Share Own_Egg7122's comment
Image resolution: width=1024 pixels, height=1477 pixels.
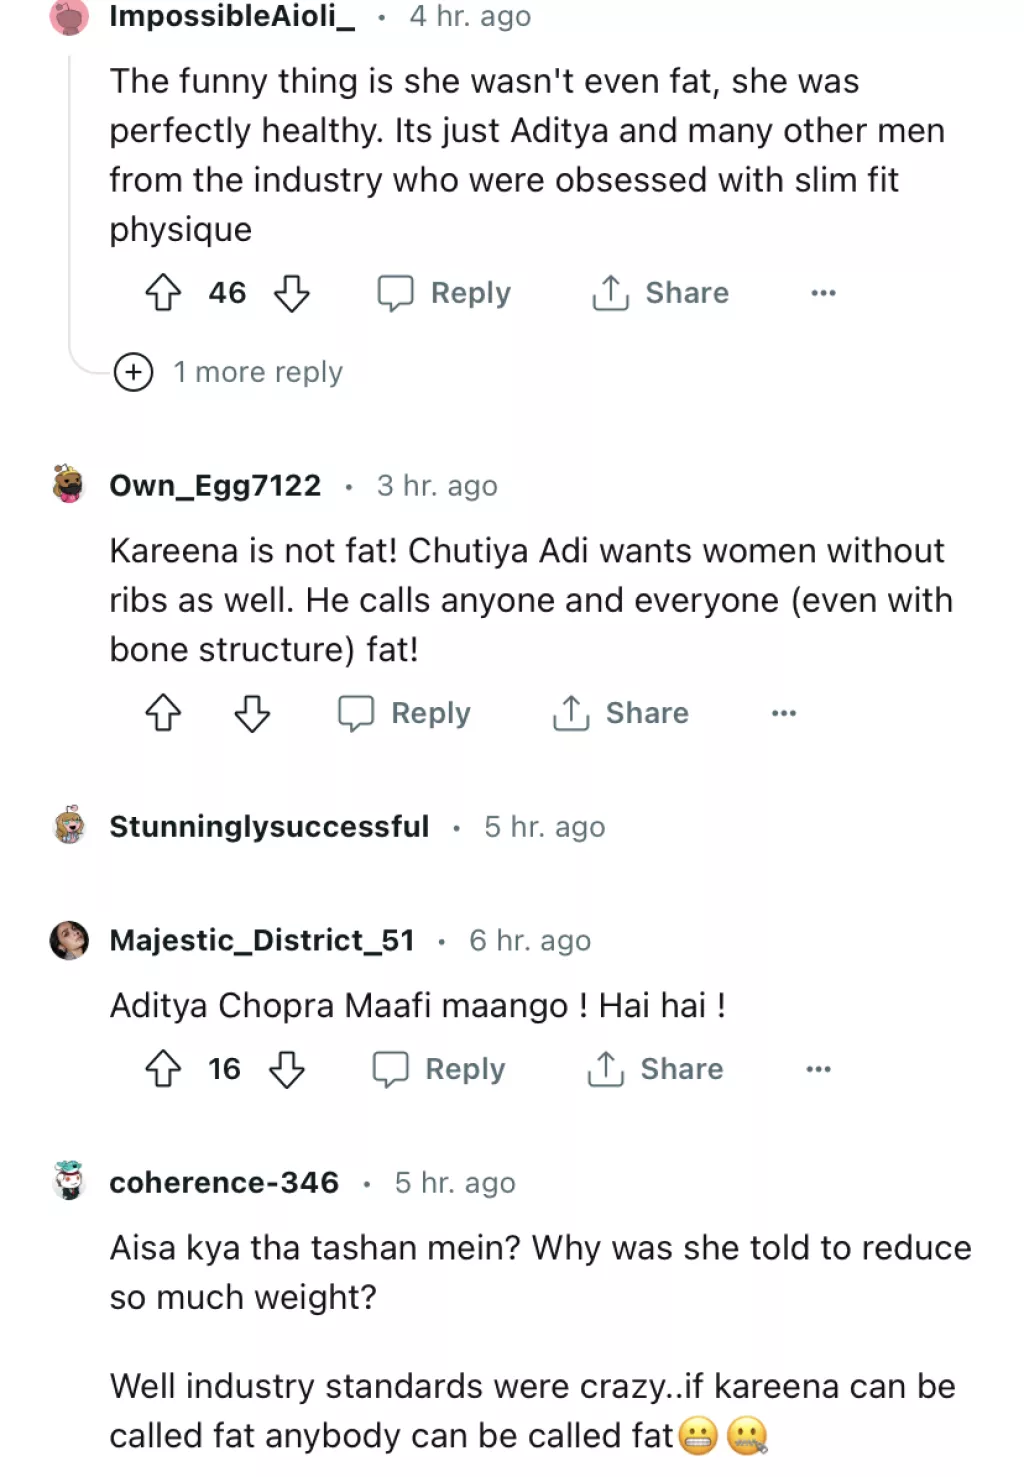coord(620,713)
